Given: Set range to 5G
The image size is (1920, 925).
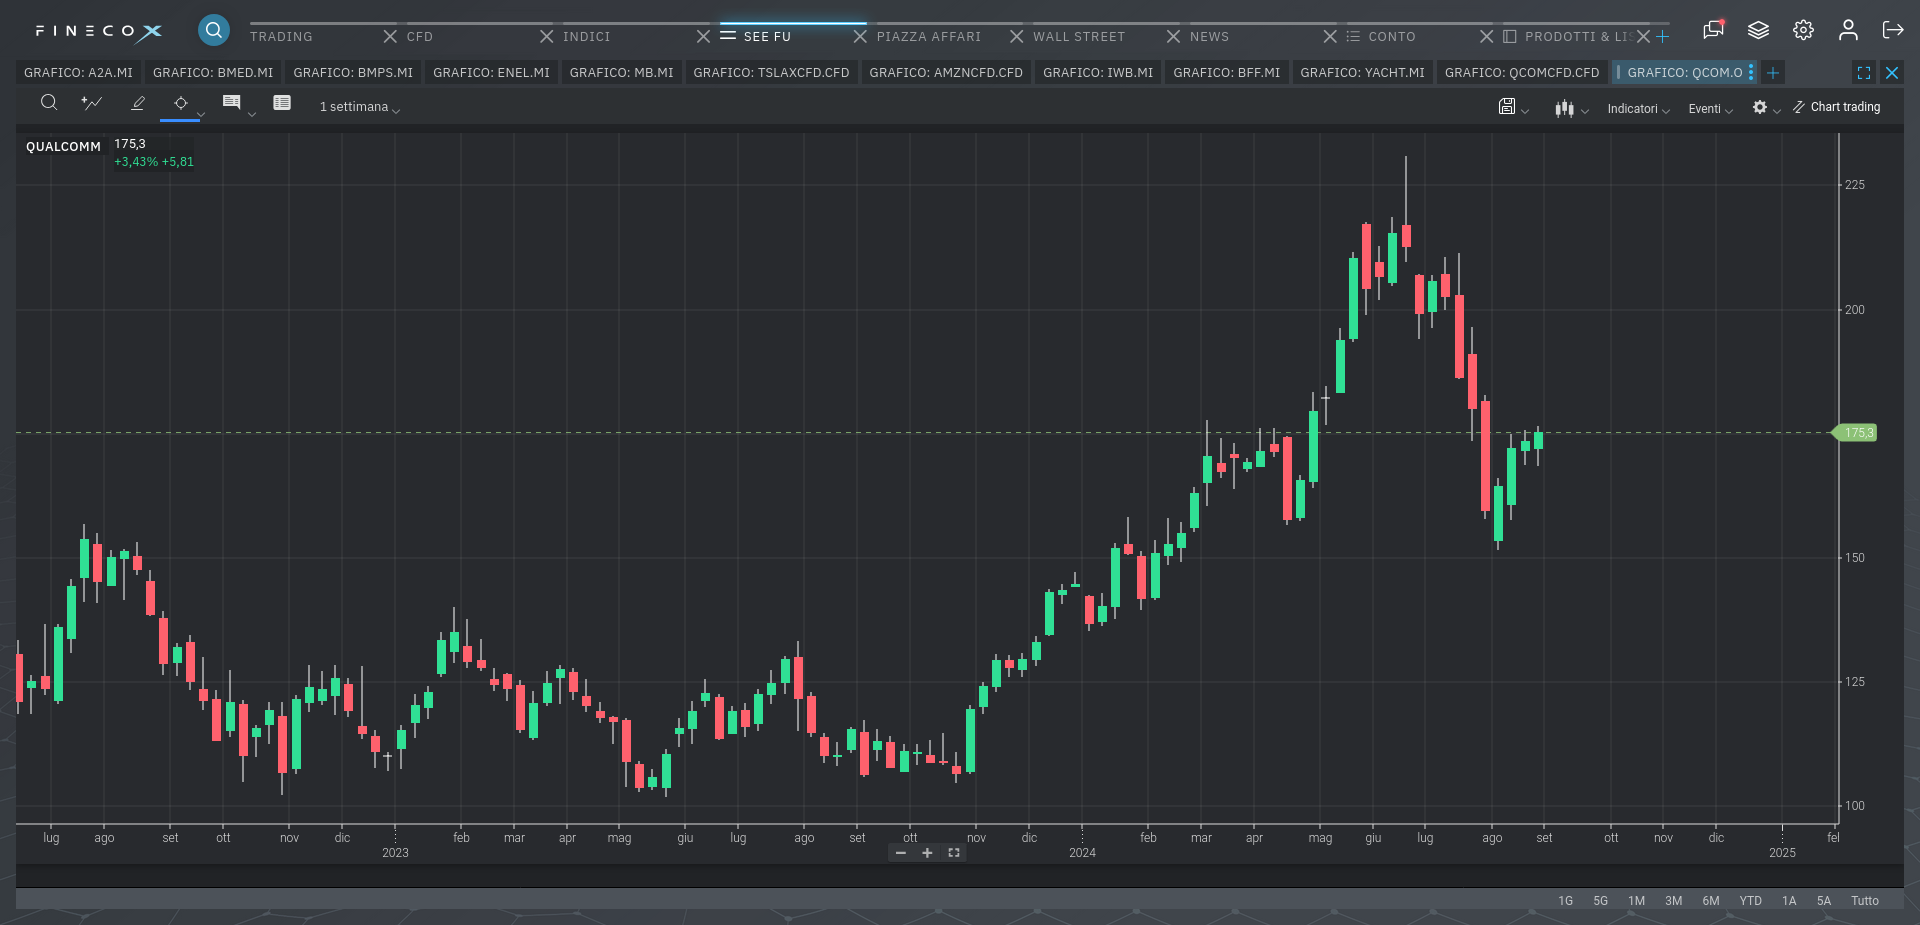Looking at the screenshot, I should pyautogui.click(x=1601, y=901).
